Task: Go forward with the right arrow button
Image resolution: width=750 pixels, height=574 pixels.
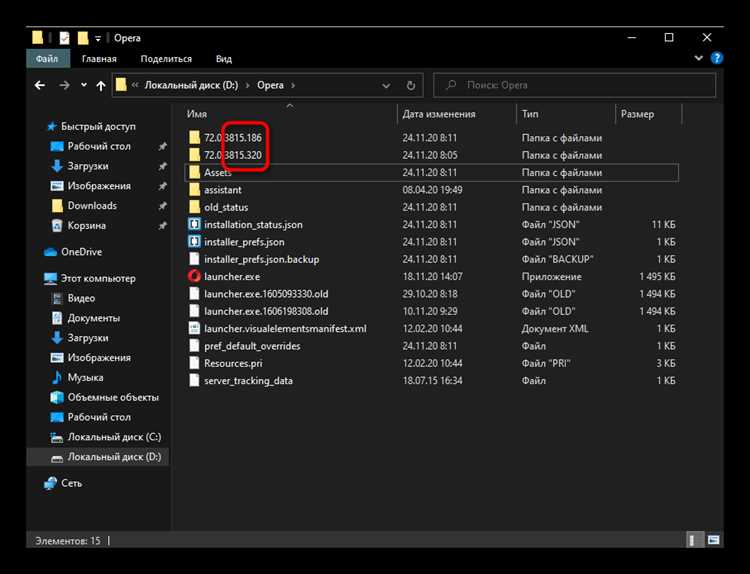Action: (x=64, y=85)
